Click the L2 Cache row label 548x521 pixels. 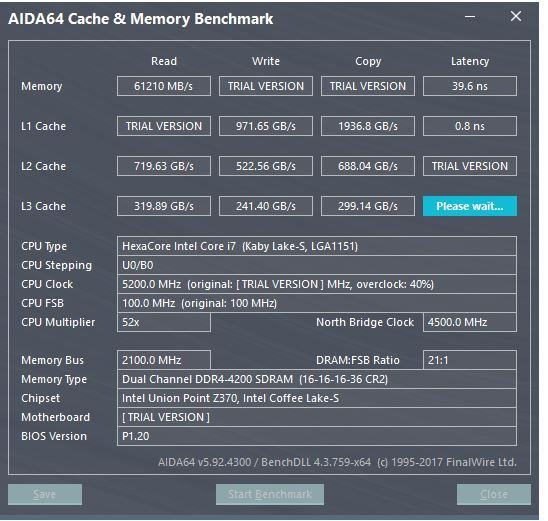(43, 166)
